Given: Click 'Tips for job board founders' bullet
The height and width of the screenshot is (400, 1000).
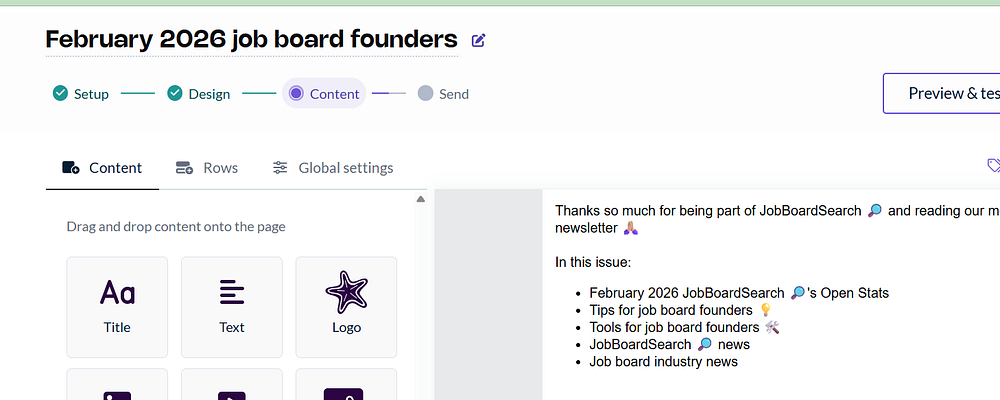Looking at the screenshot, I should click(670, 310).
